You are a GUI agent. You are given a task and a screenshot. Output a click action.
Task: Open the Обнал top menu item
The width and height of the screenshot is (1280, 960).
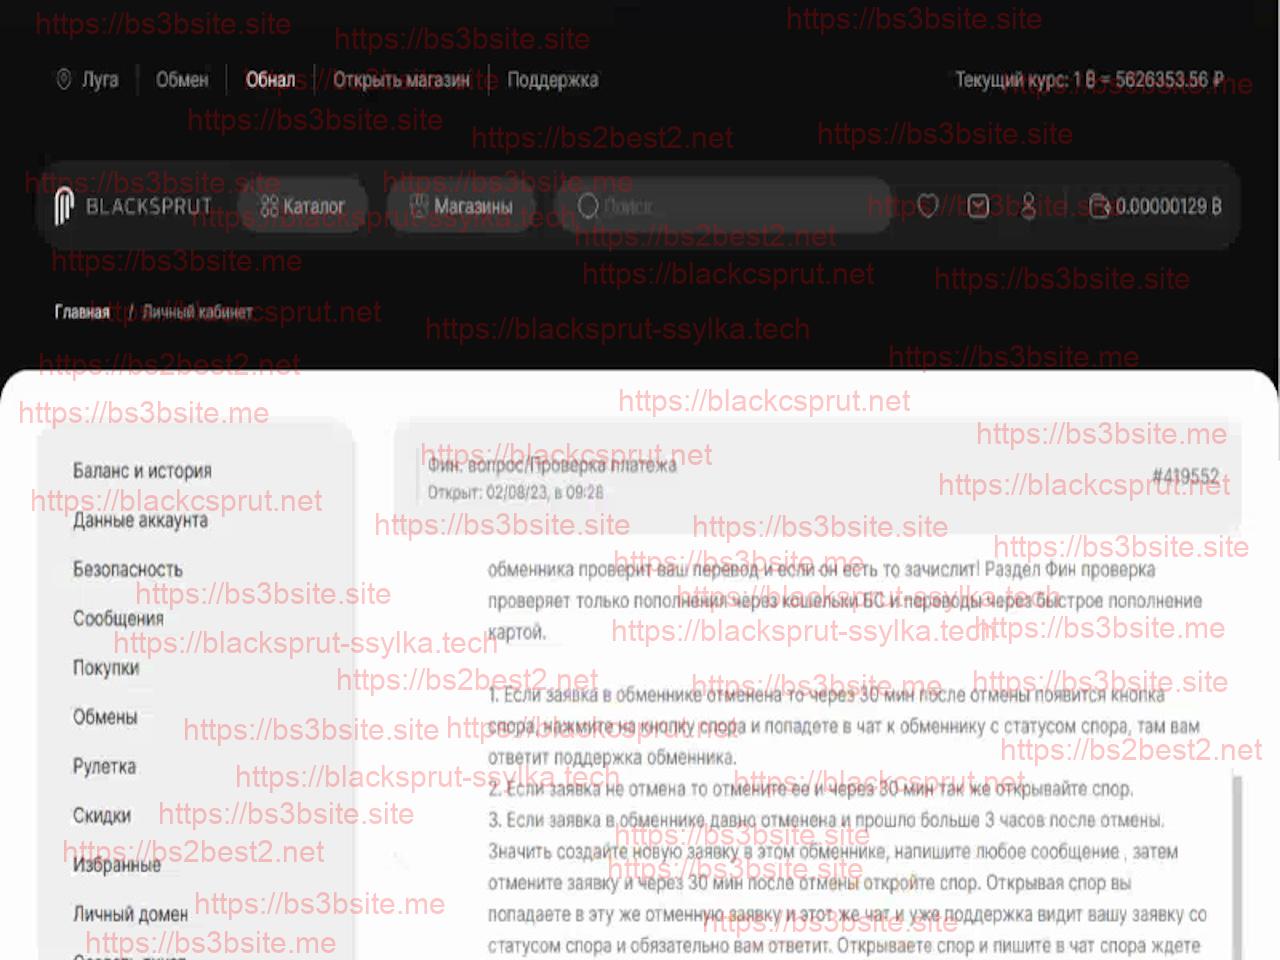(x=270, y=79)
